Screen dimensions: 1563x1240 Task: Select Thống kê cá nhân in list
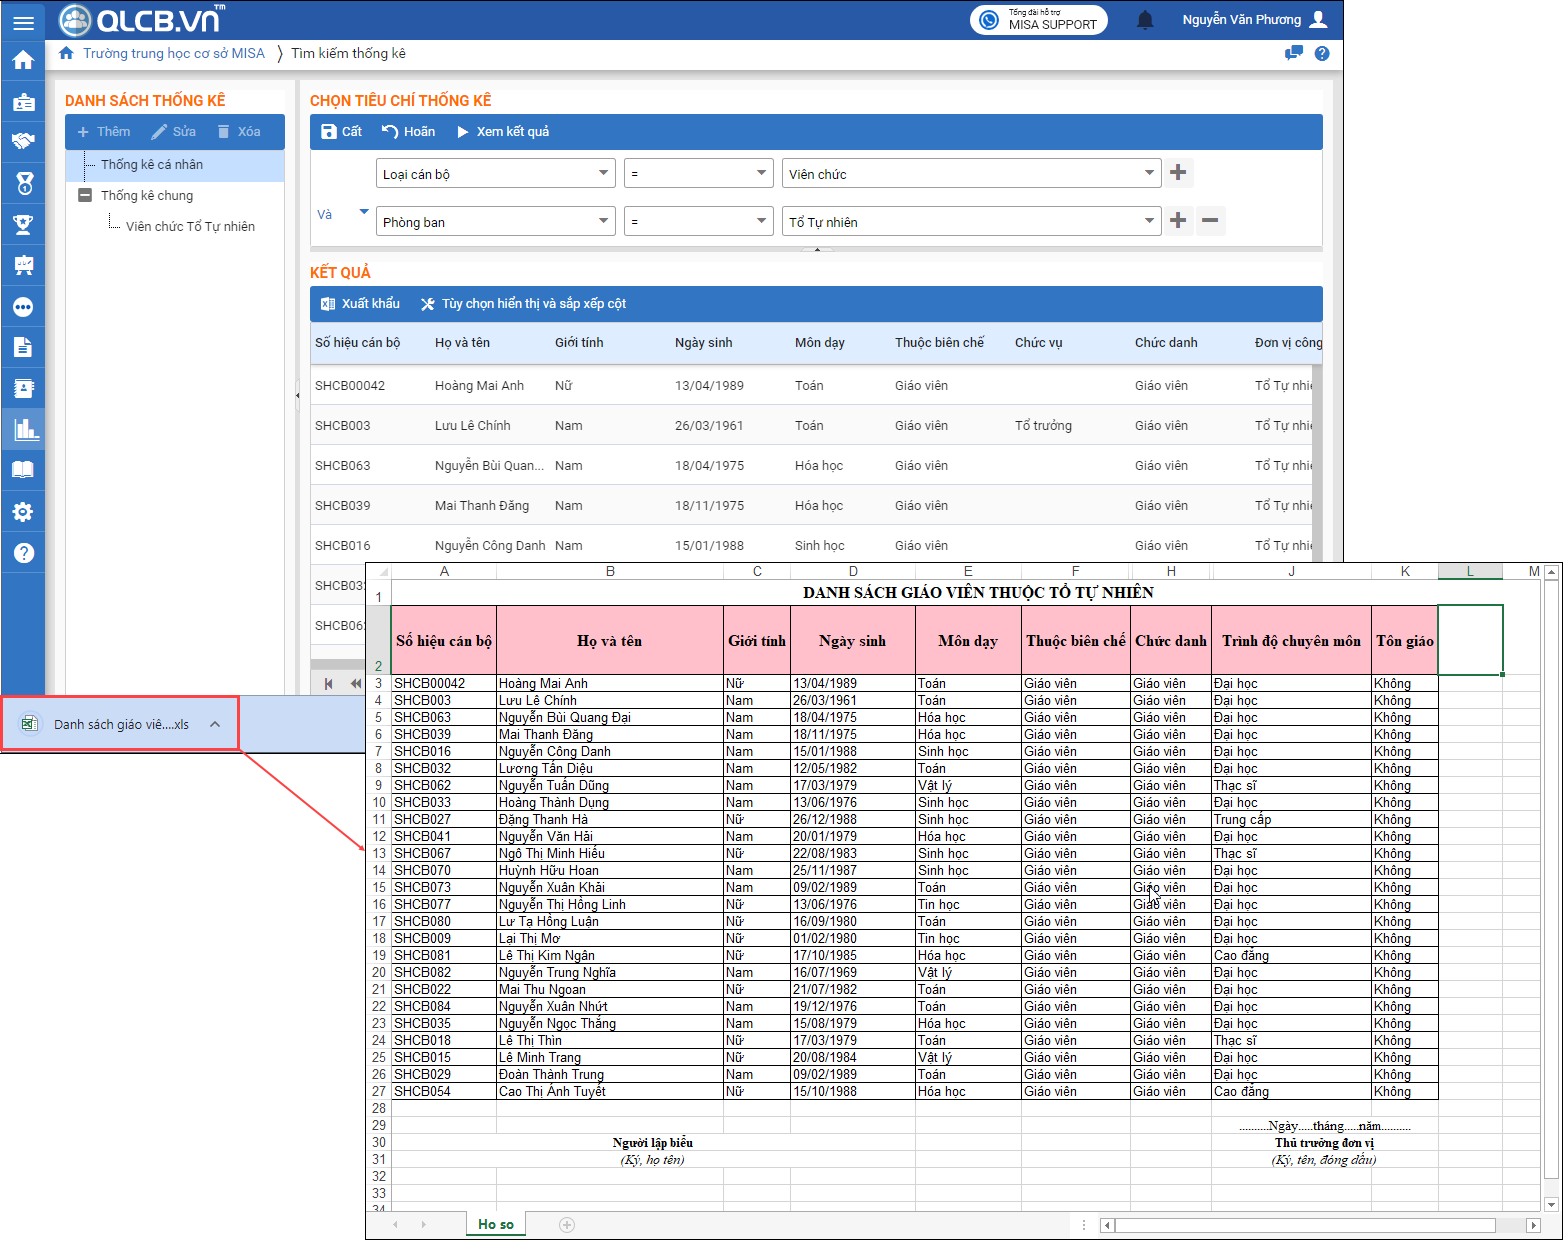152,165
